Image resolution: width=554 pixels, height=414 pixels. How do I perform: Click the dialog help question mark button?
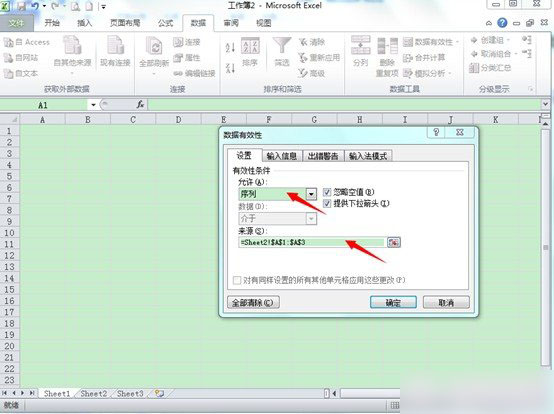coord(436,132)
